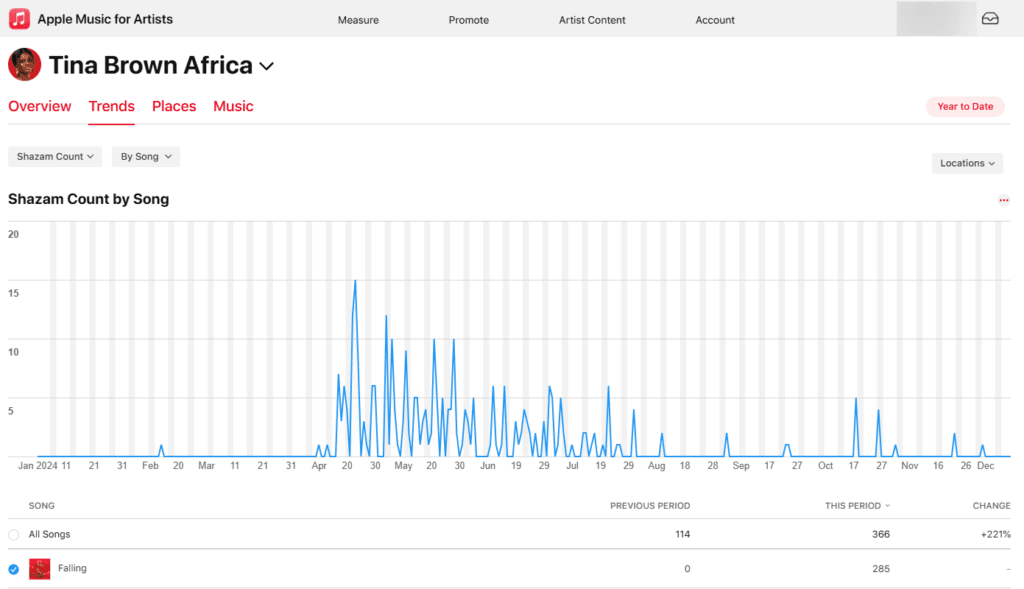Screen dimensions: 1024x589
Task: Select the All Songs radio button
Action: pyautogui.click(x=13, y=535)
